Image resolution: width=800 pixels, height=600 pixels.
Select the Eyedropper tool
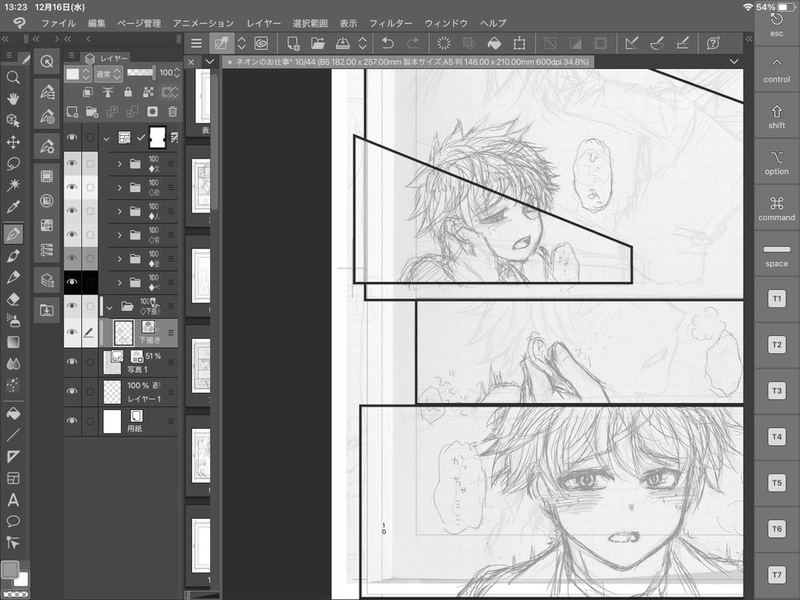coord(13,207)
